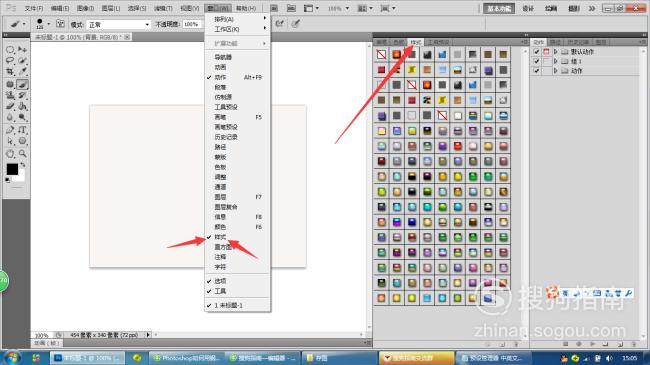Image resolution: width=650 pixels, height=365 pixels.
Task: Select the History Brush tool
Action: click(22, 95)
